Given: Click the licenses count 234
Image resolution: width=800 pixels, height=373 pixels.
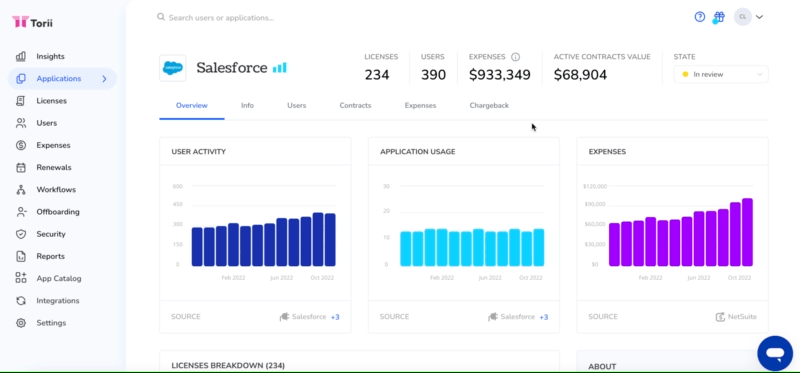Looking at the screenshot, I should [x=377, y=75].
